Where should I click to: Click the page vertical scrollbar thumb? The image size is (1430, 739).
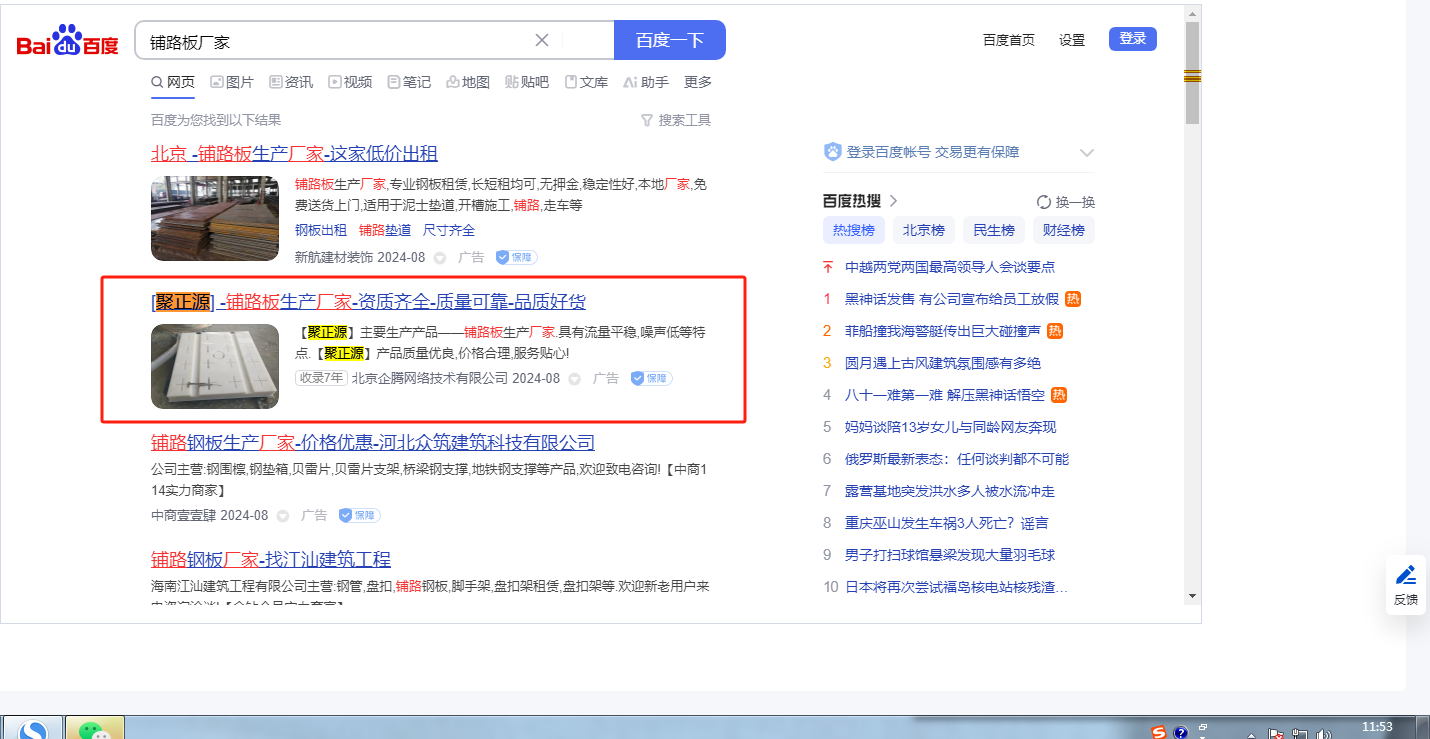pos(1192,75)
